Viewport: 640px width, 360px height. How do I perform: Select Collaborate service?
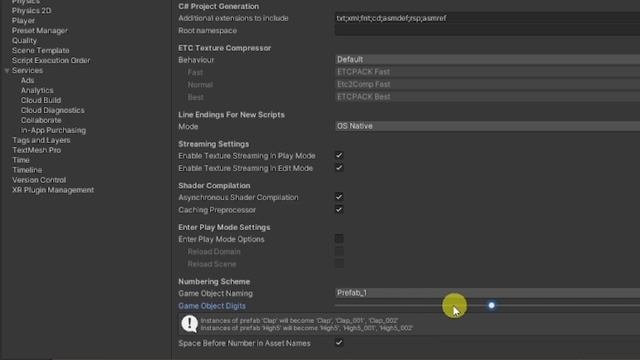click(41, 120)
